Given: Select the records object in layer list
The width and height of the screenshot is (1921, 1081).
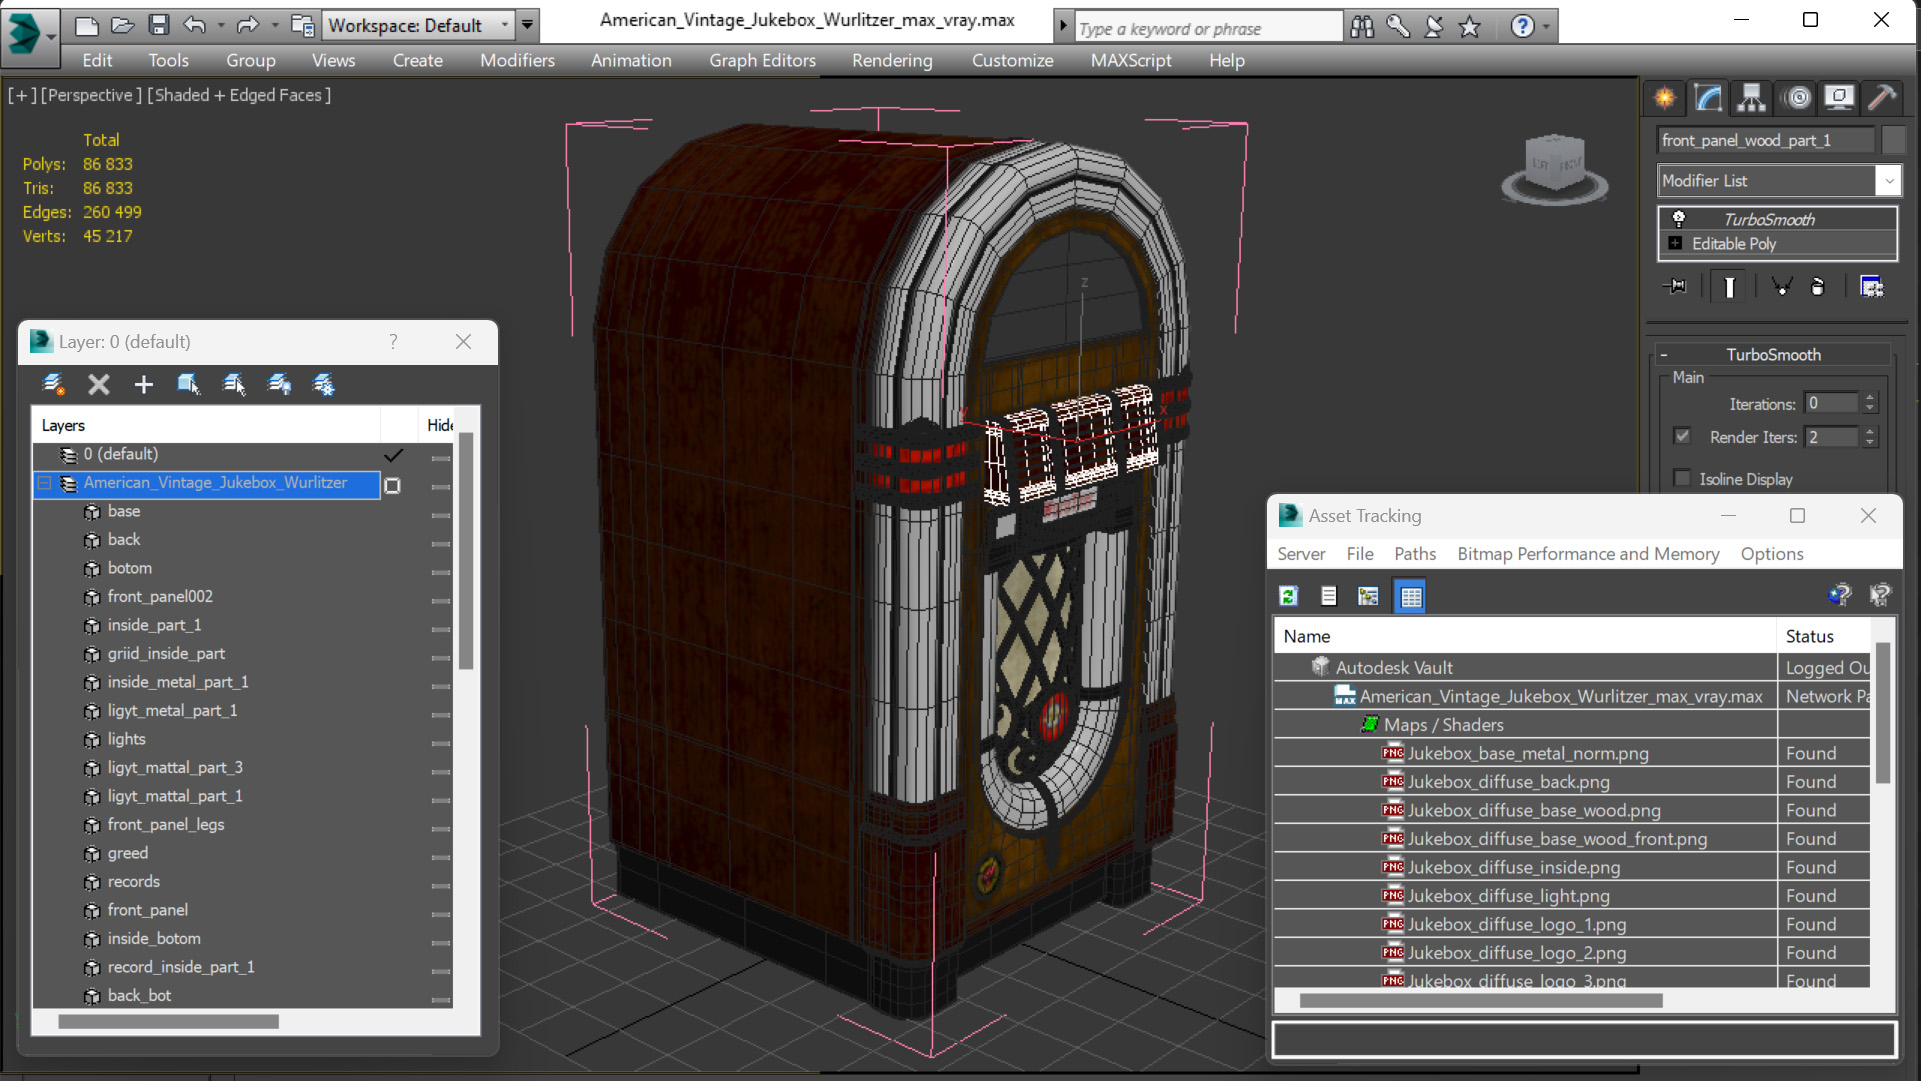Looking at the screenshot, I should (133, 881).
